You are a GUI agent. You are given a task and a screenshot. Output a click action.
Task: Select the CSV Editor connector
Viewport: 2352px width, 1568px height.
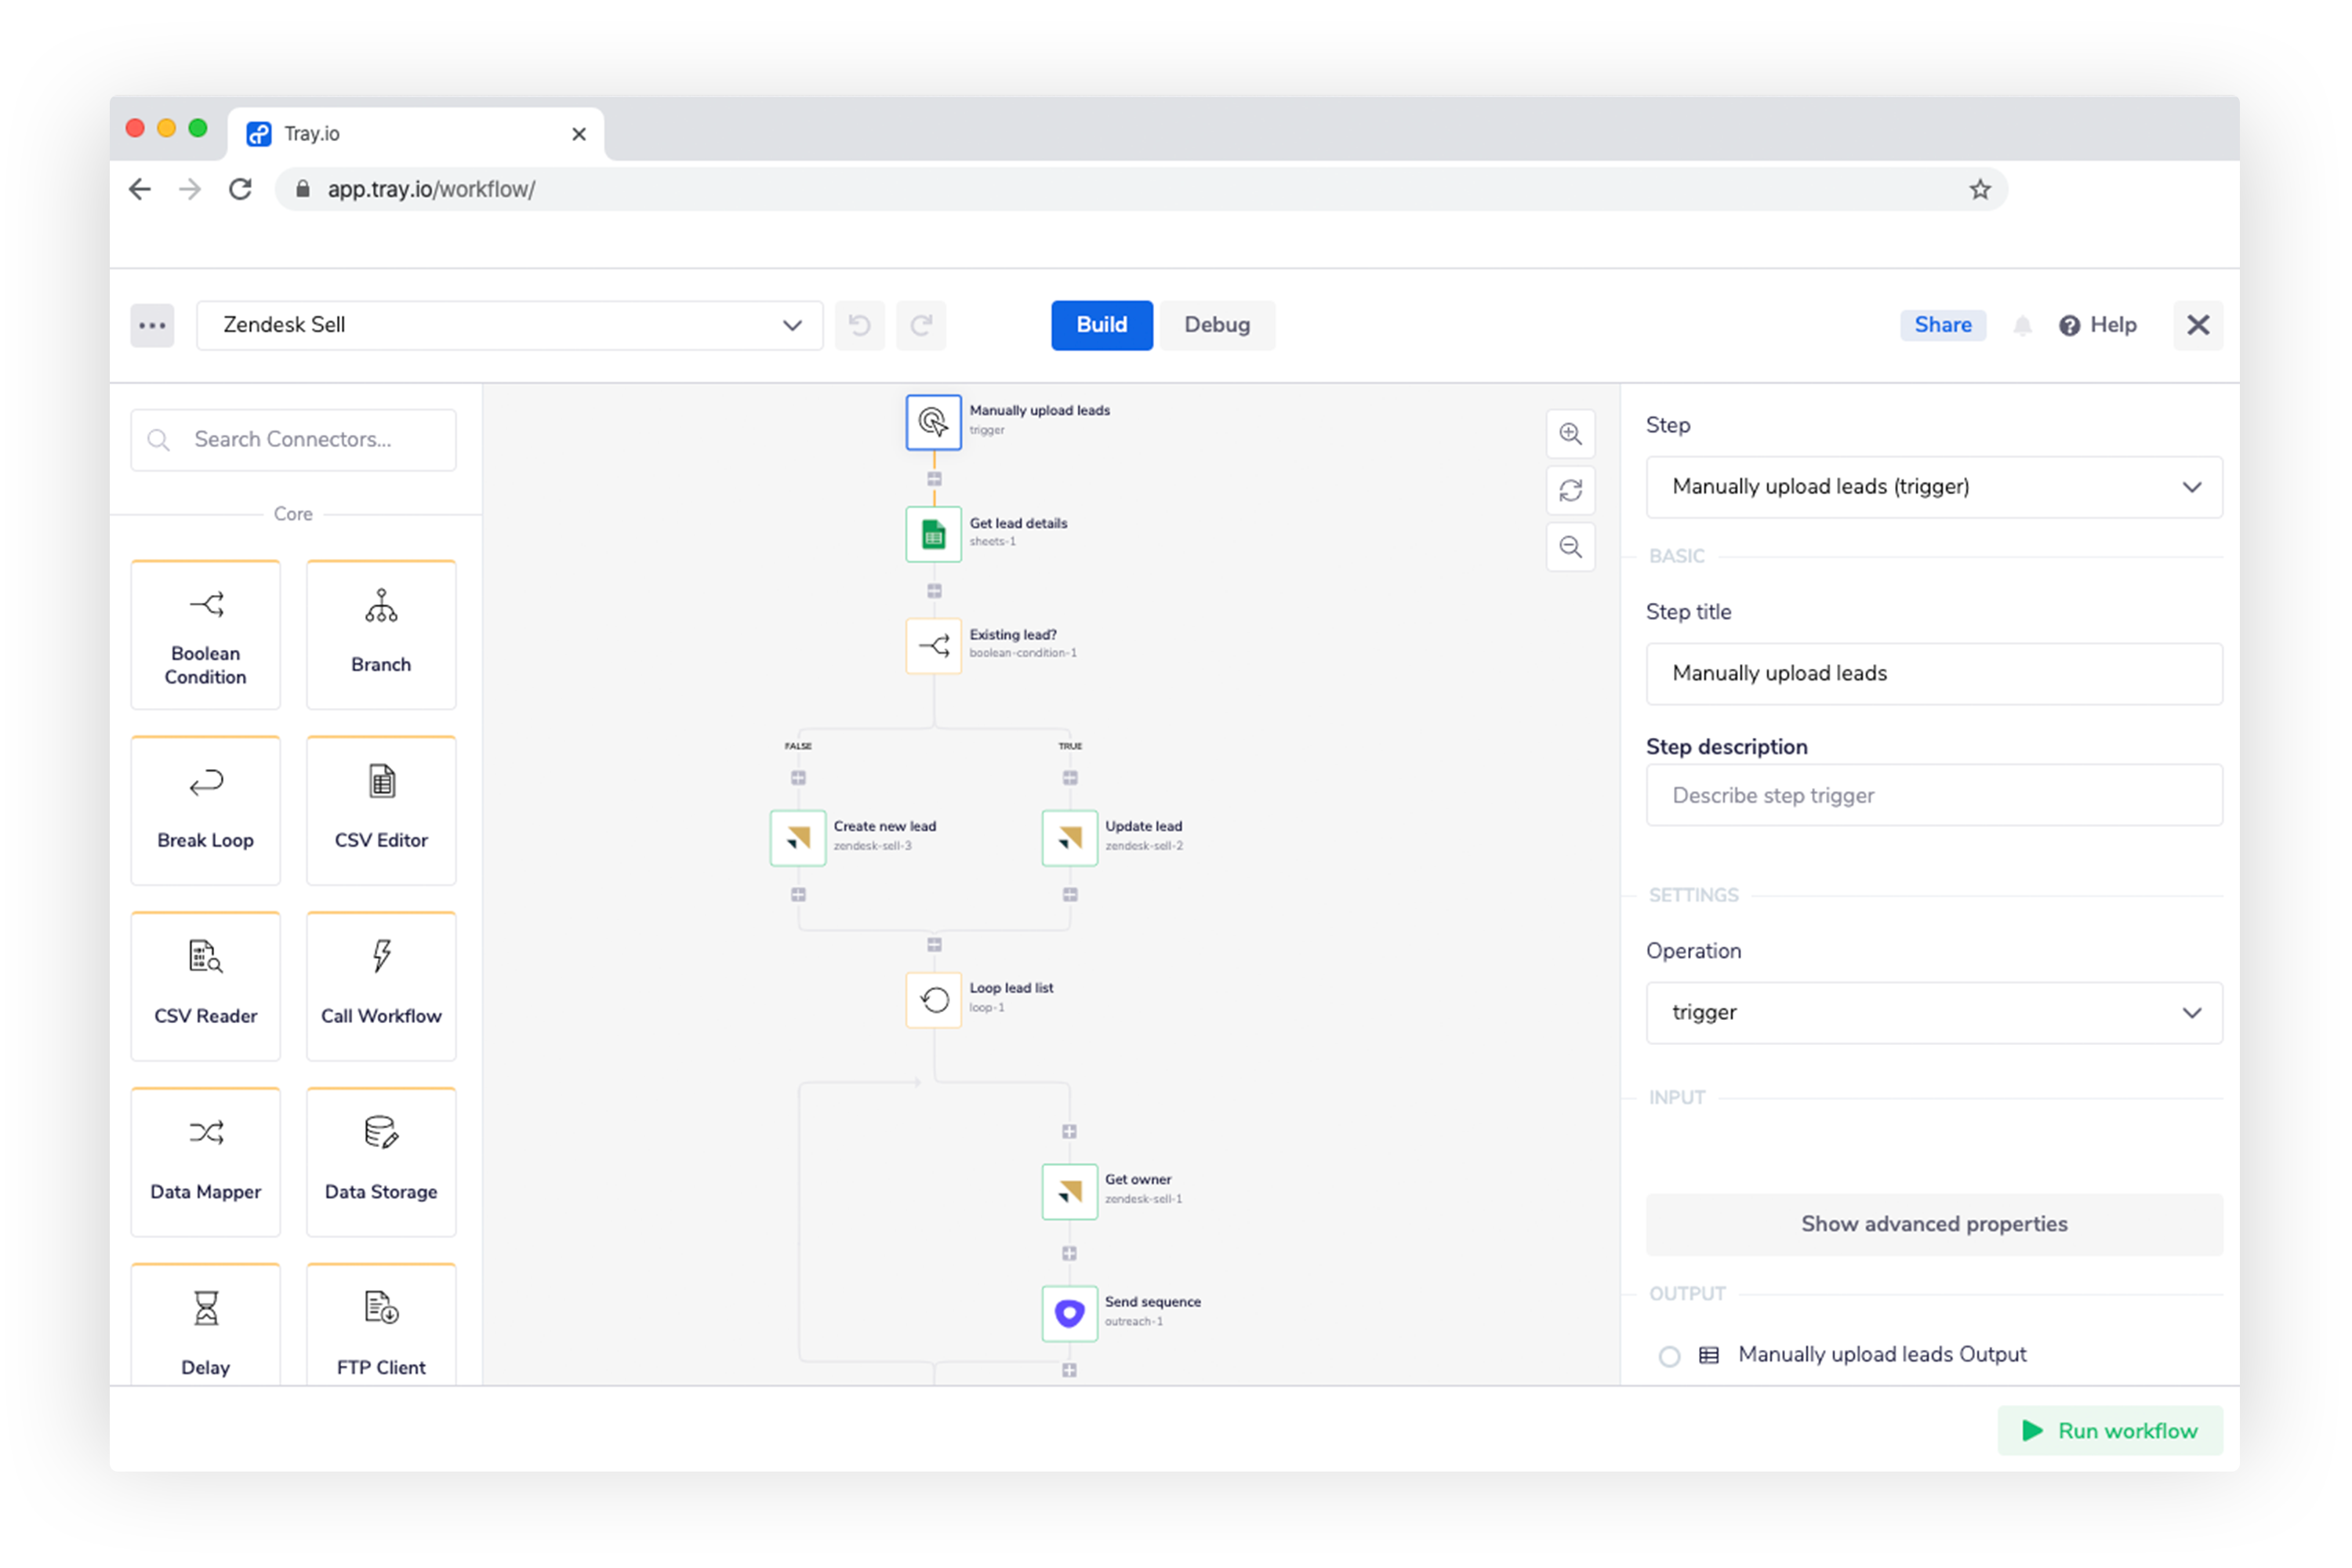tap(381, 811)
